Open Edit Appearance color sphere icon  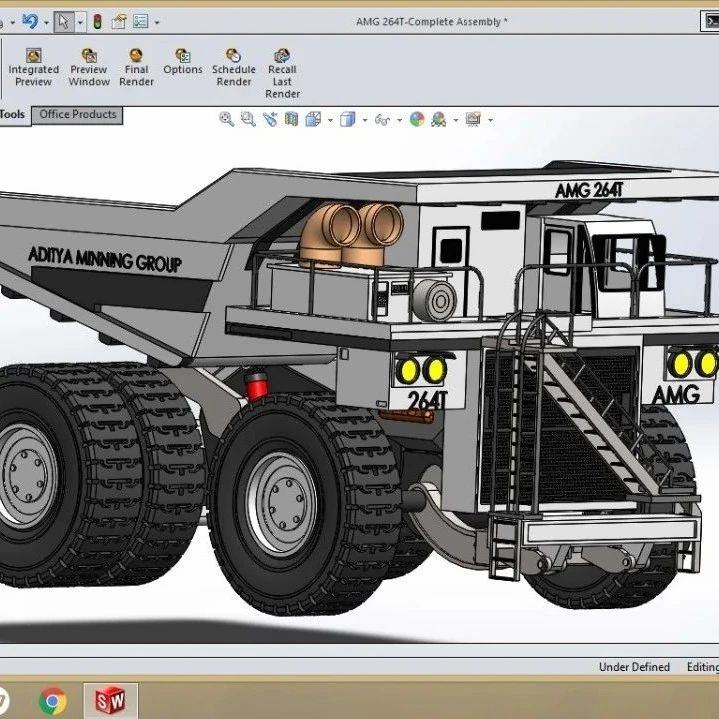tap(417, 120)
